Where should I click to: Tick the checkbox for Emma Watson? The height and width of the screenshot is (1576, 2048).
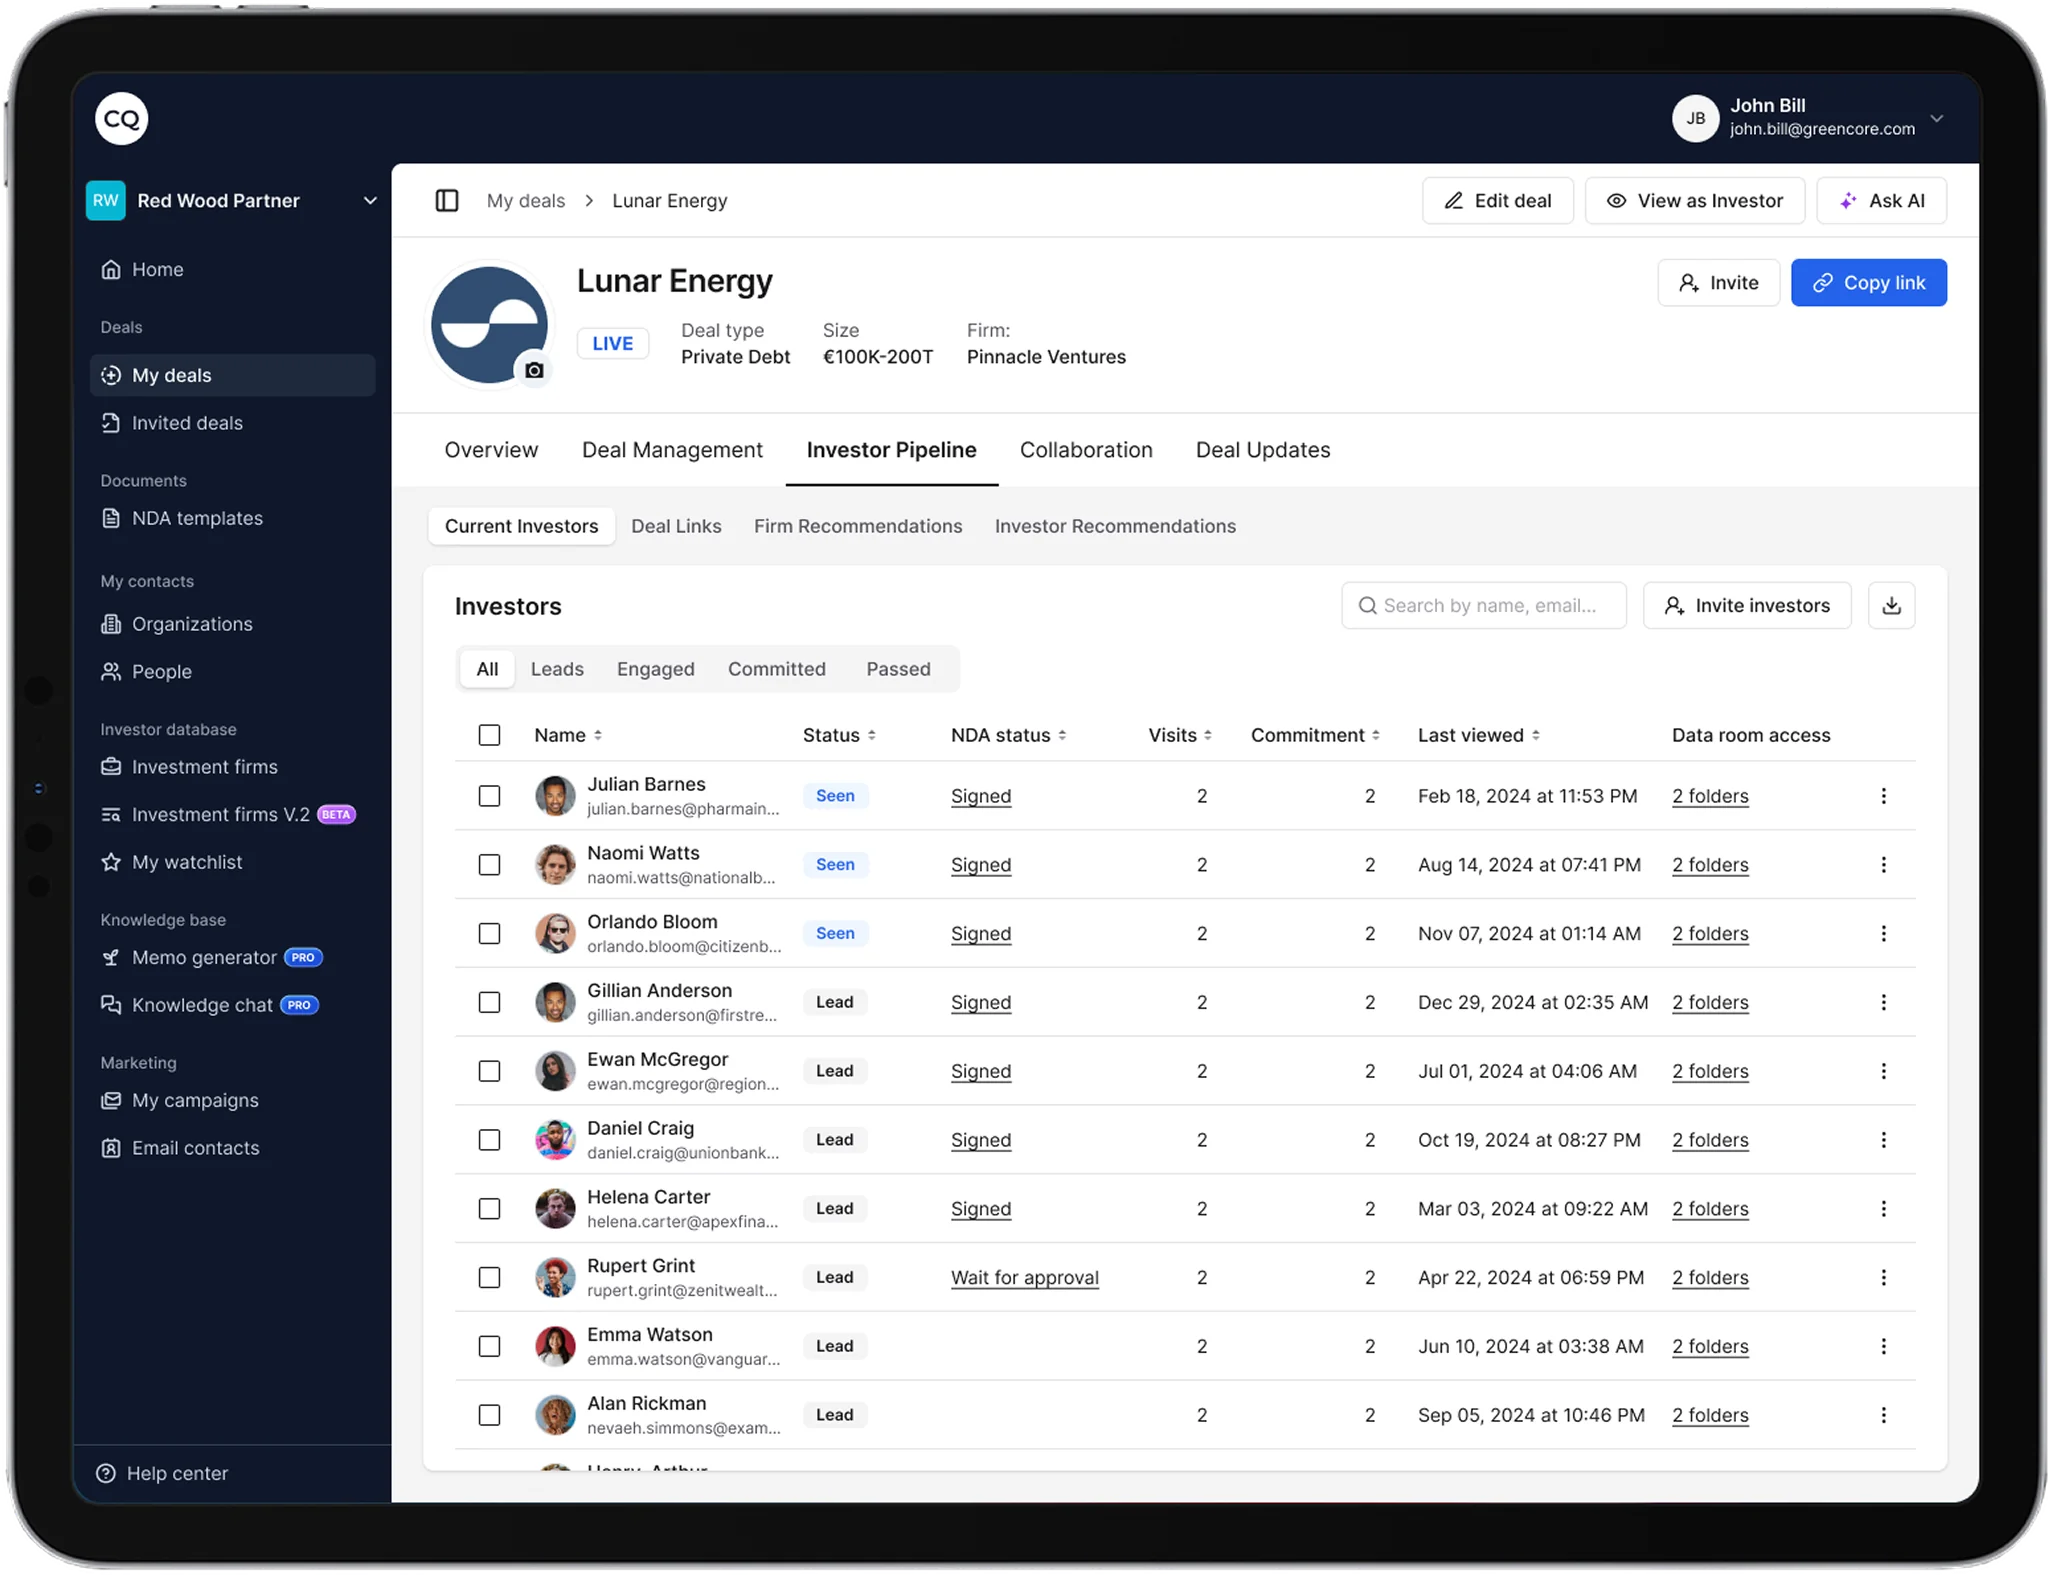pos(489,1346)
